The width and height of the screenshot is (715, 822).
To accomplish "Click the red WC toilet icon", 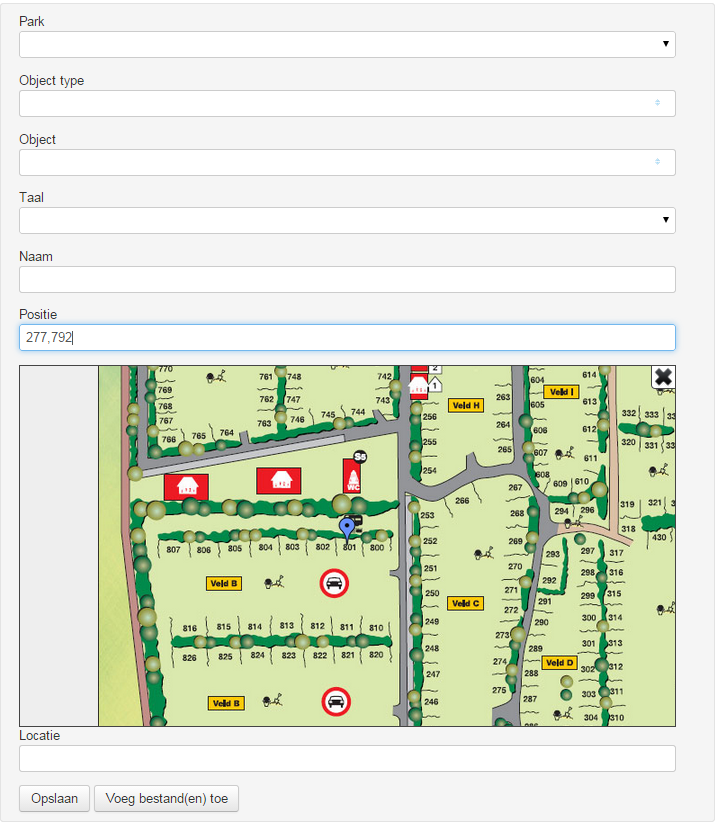I will coord(352,476).
